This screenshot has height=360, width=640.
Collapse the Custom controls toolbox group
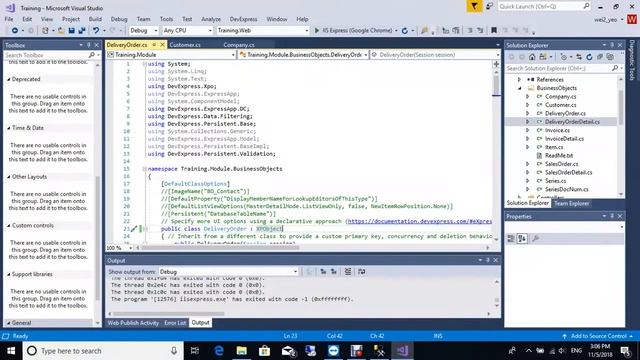tap(9, 225)
